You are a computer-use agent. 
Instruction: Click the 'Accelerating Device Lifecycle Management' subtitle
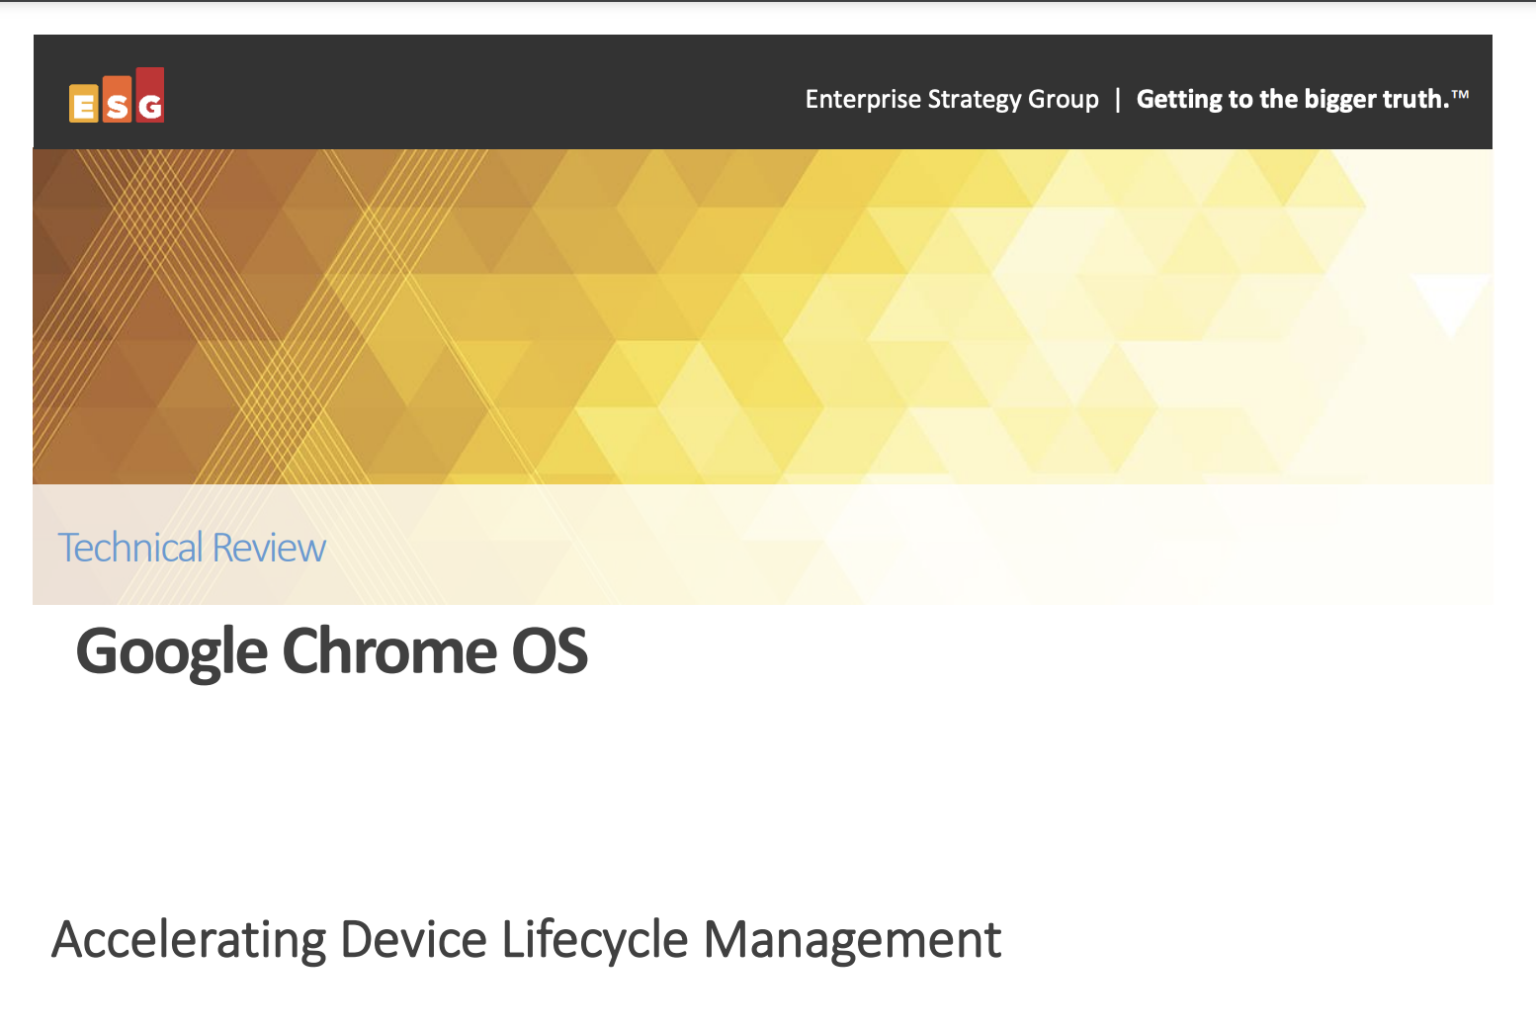pos(526,940)
